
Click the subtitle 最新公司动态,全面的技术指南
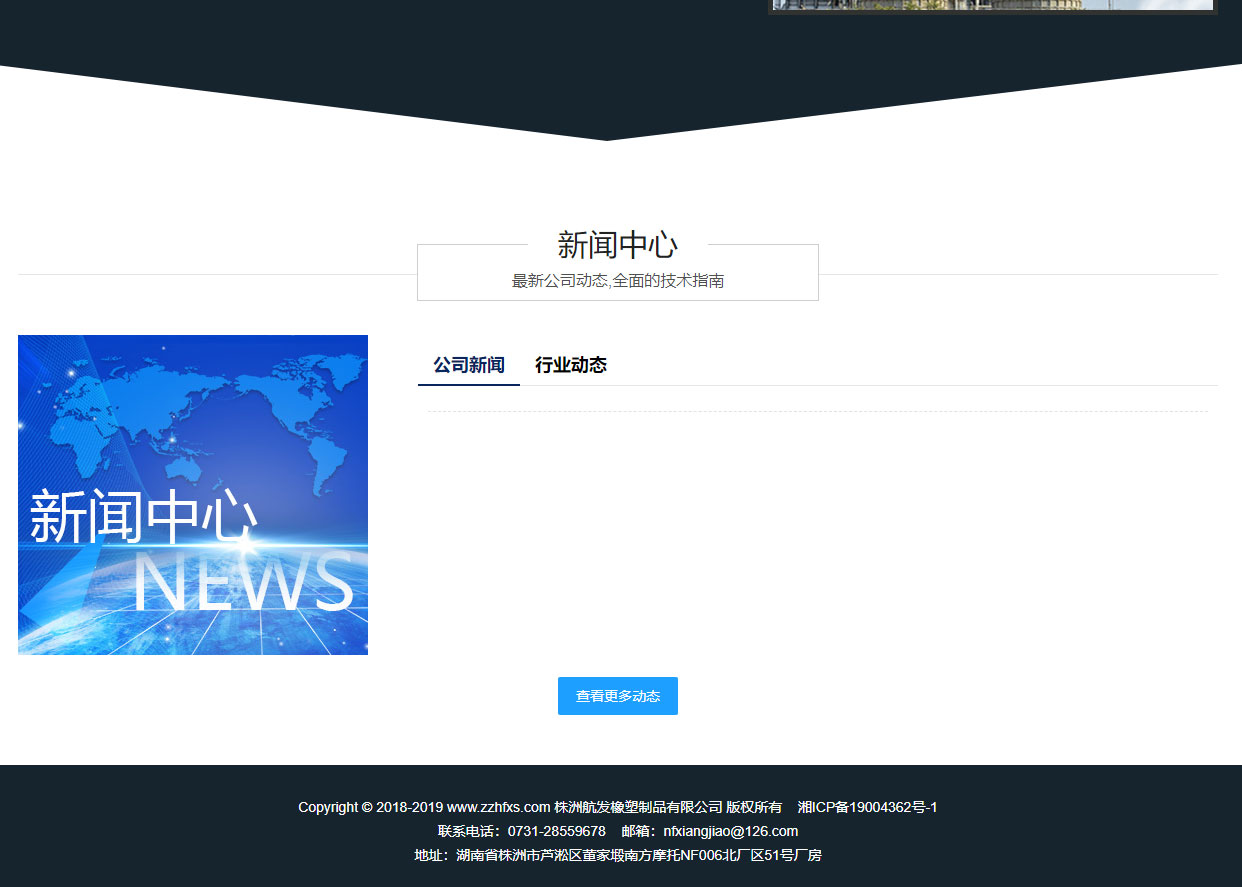[x=617, y=281]
